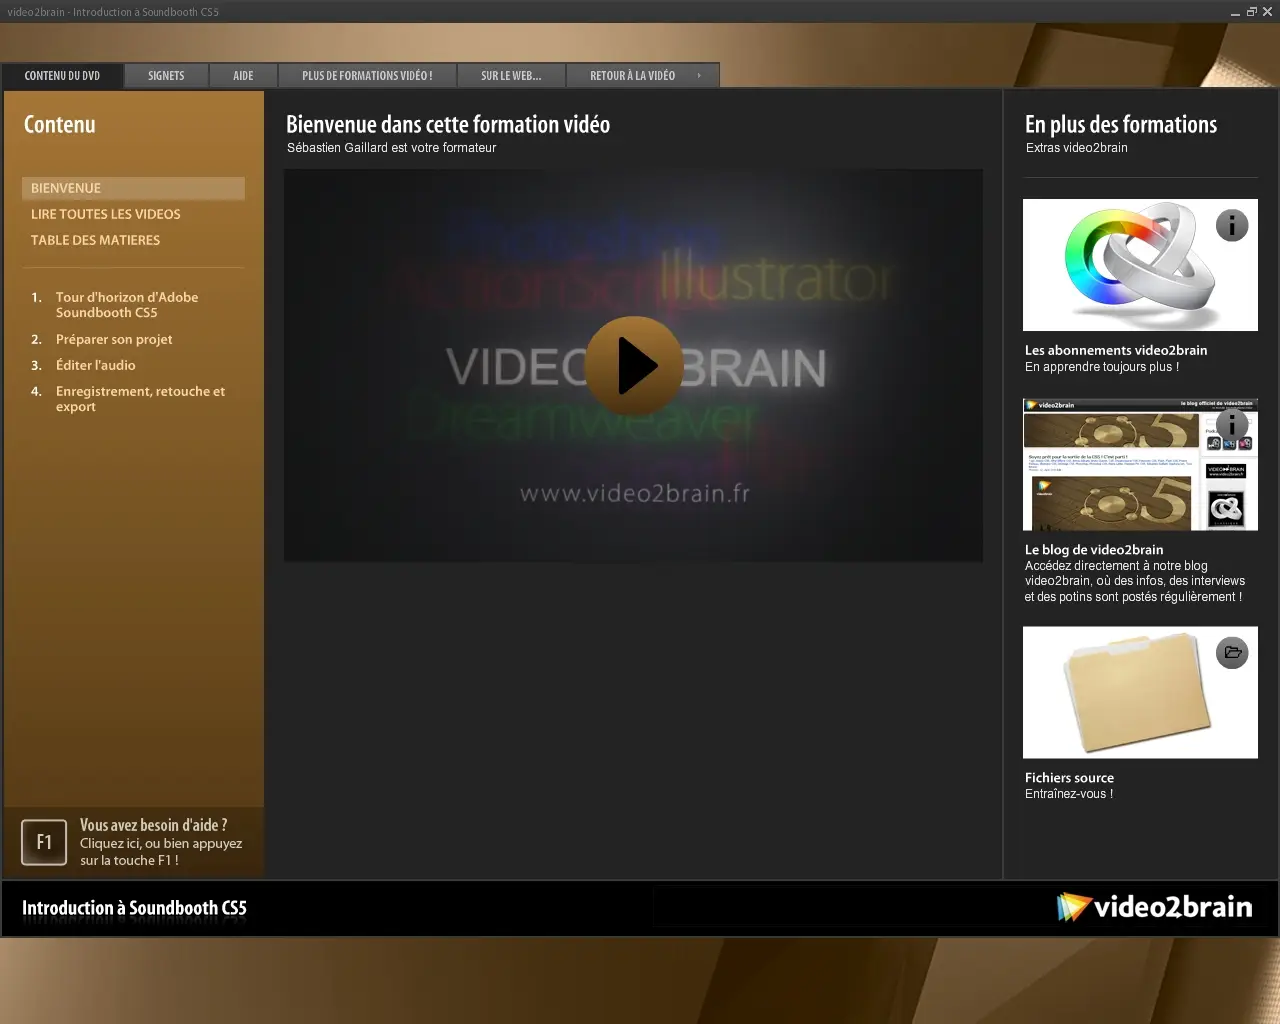
Task: Click "En apprendre toujours plus !" text
Action: [x=1102, y=367]
